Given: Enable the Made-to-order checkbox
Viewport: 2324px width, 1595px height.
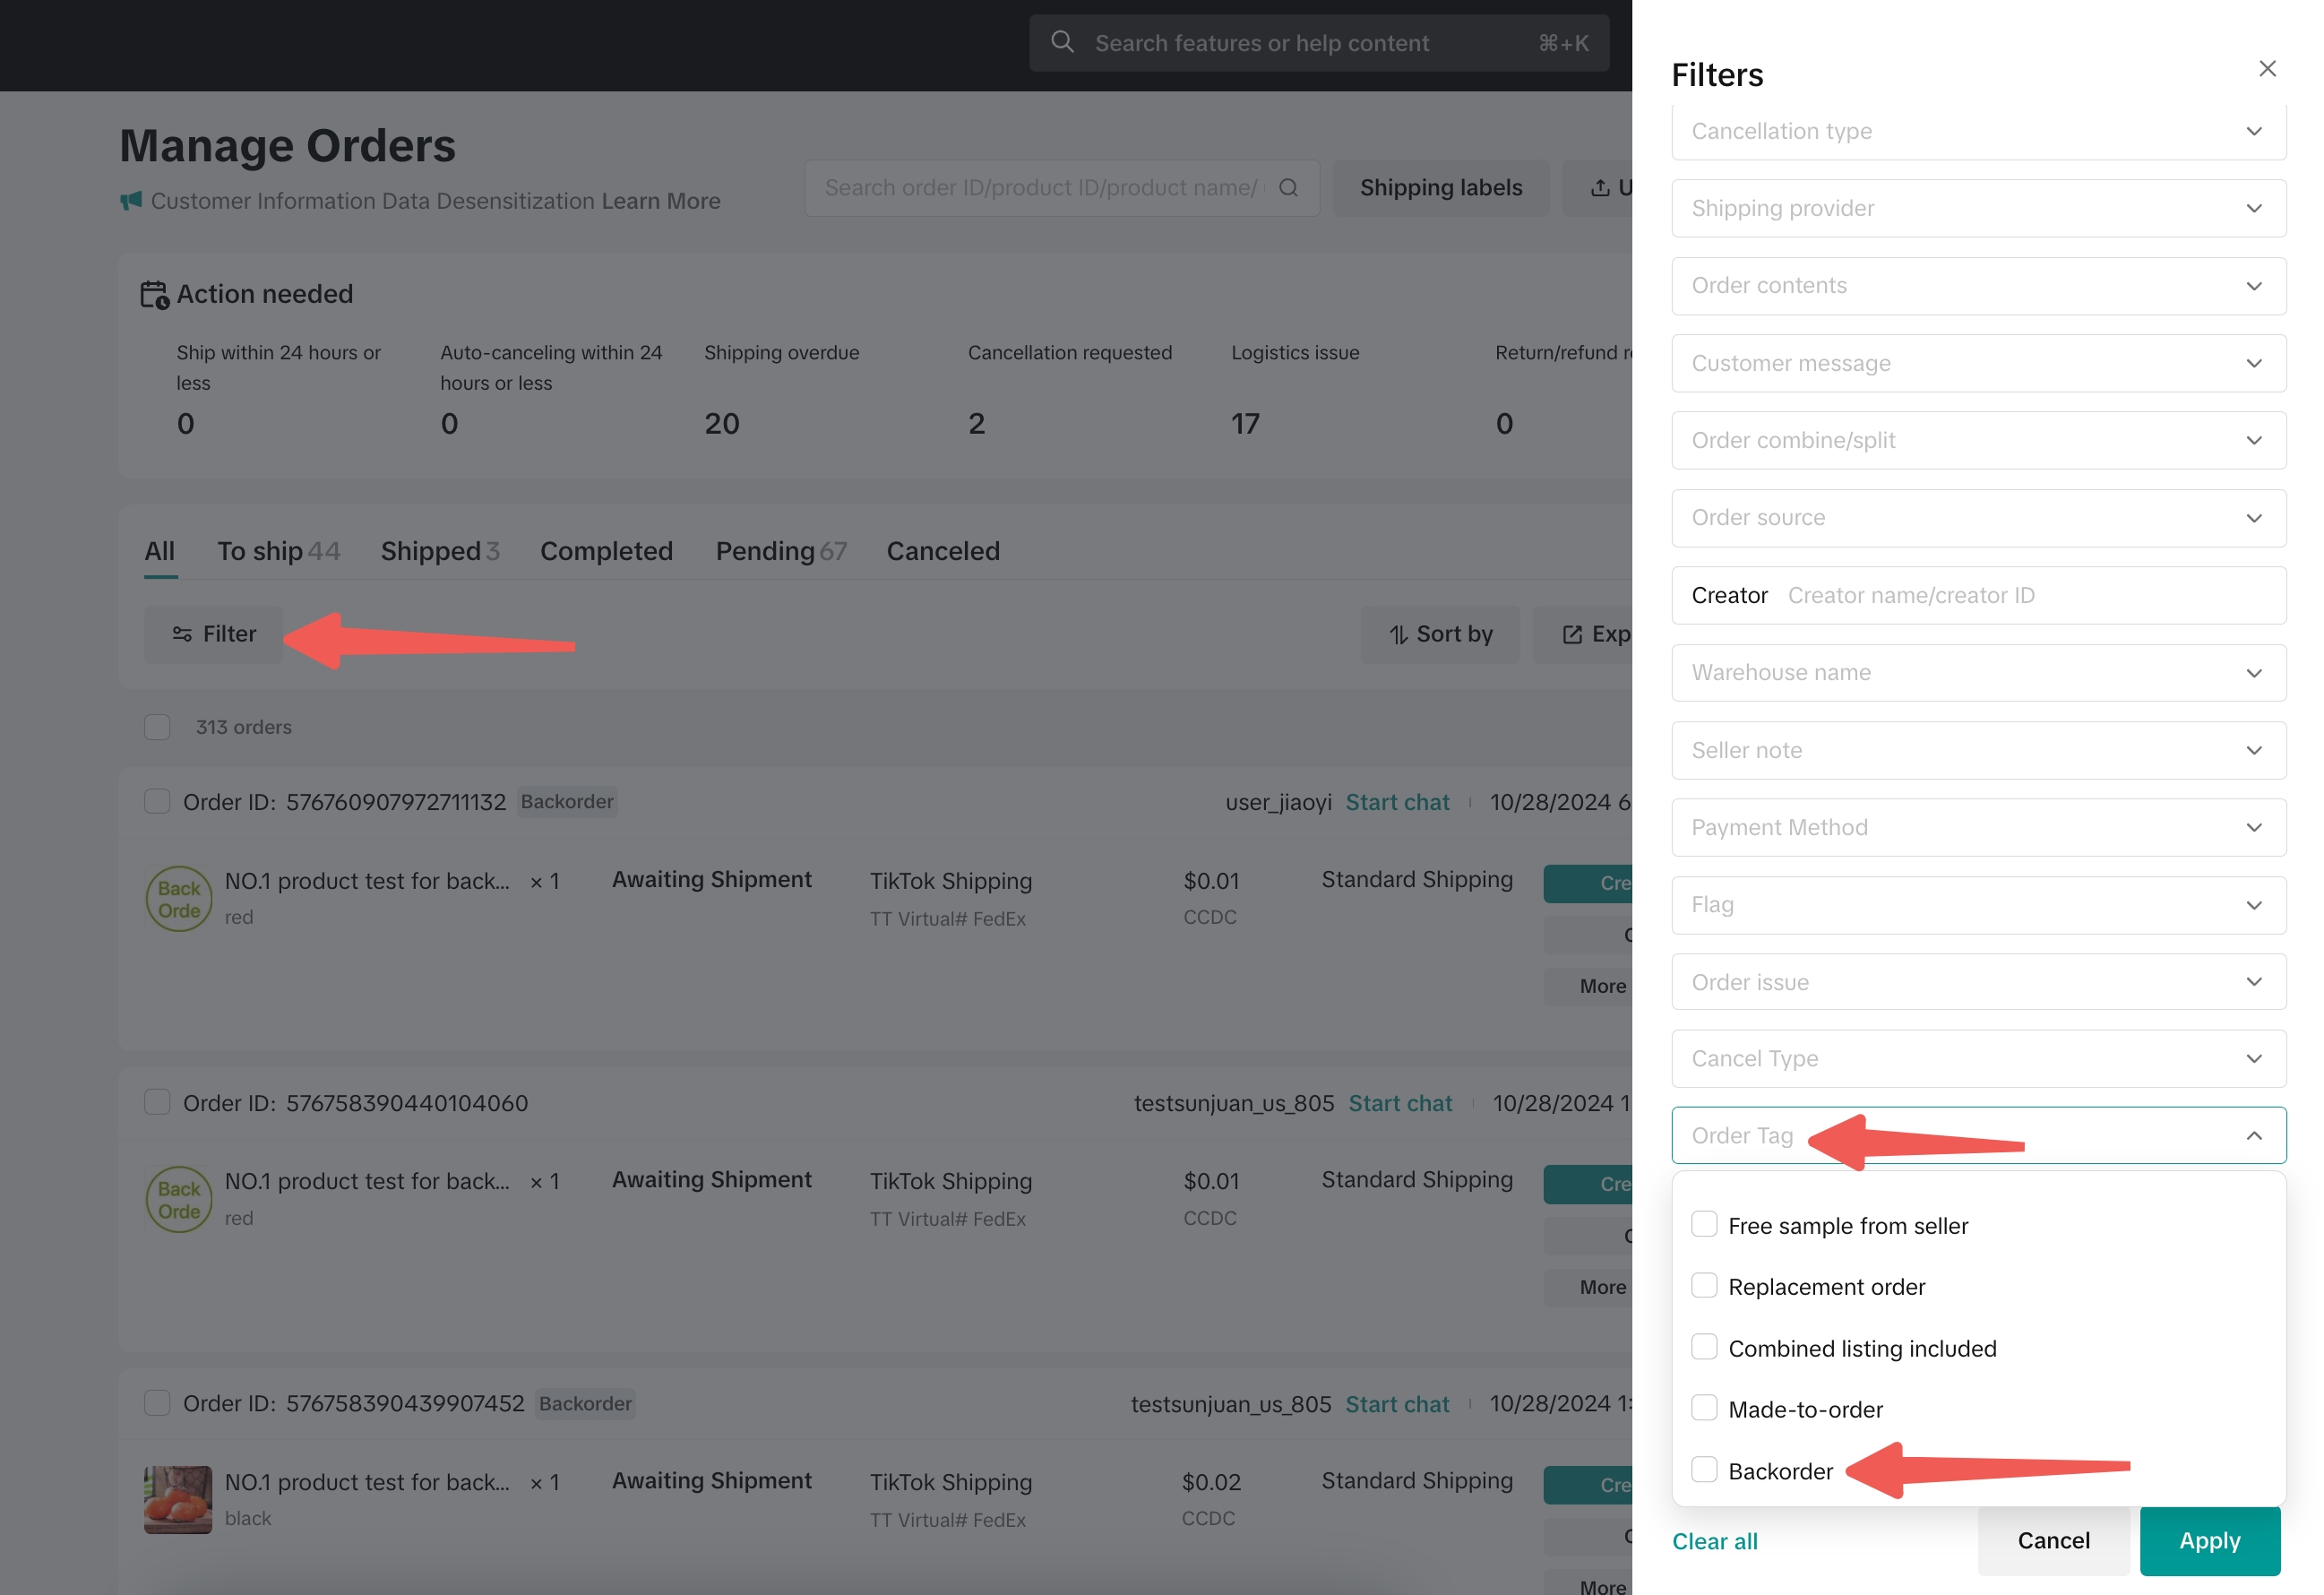Looking at the screenshot, I should pyautogui.click(x=1704, y=1408).
